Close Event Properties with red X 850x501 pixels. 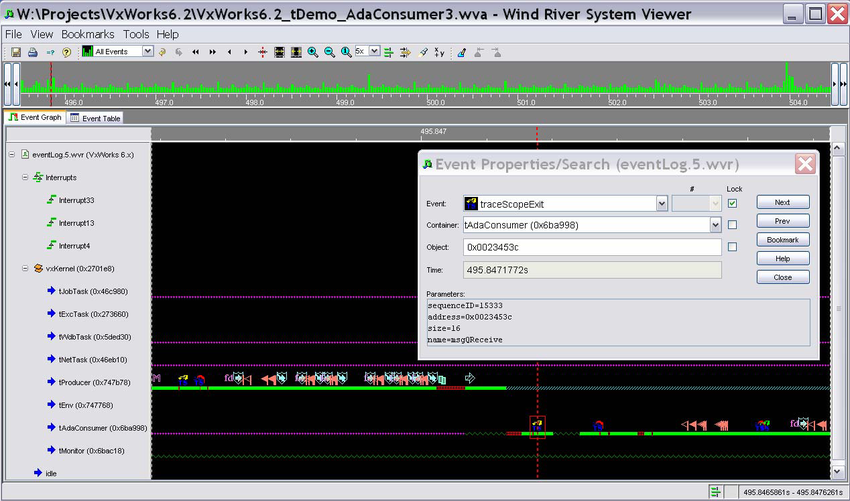pos(805,164)
